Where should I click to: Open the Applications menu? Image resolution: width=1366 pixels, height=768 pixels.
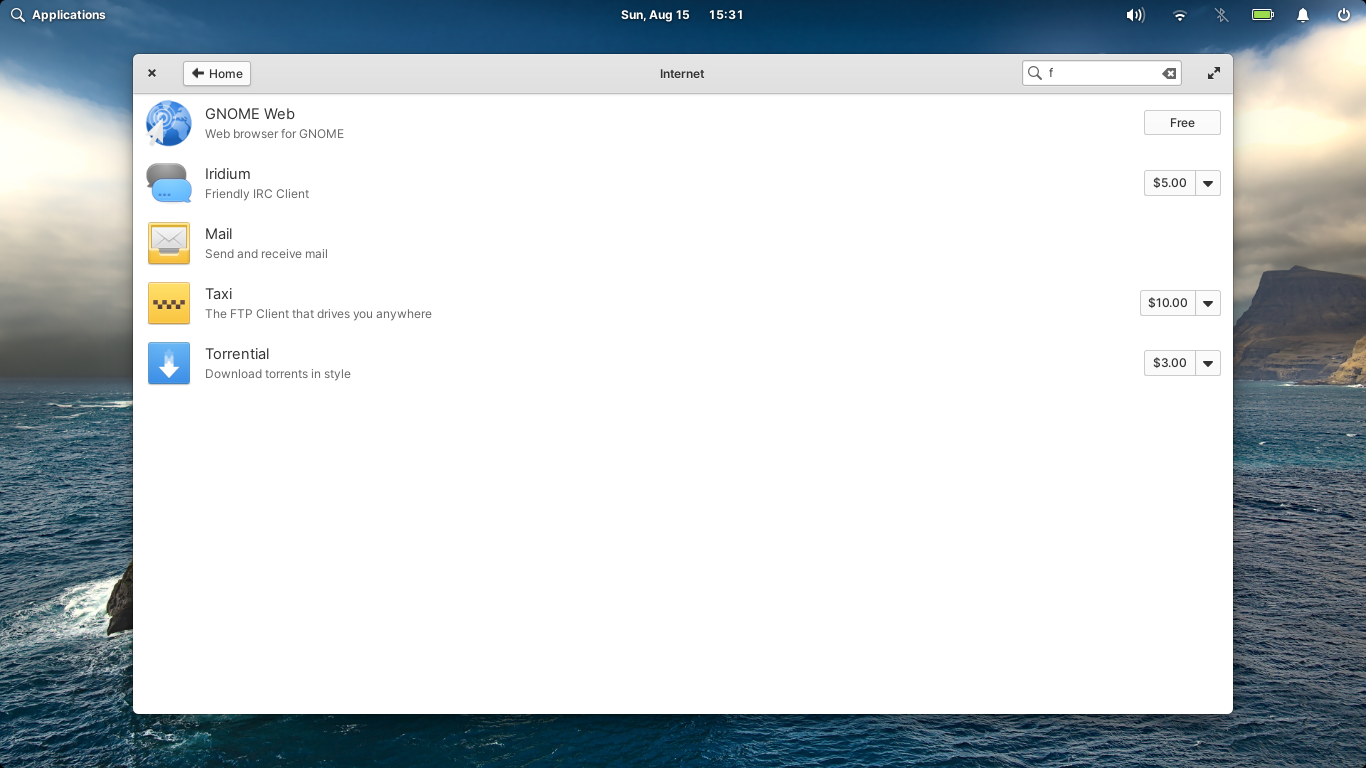(x=58, y=15)
